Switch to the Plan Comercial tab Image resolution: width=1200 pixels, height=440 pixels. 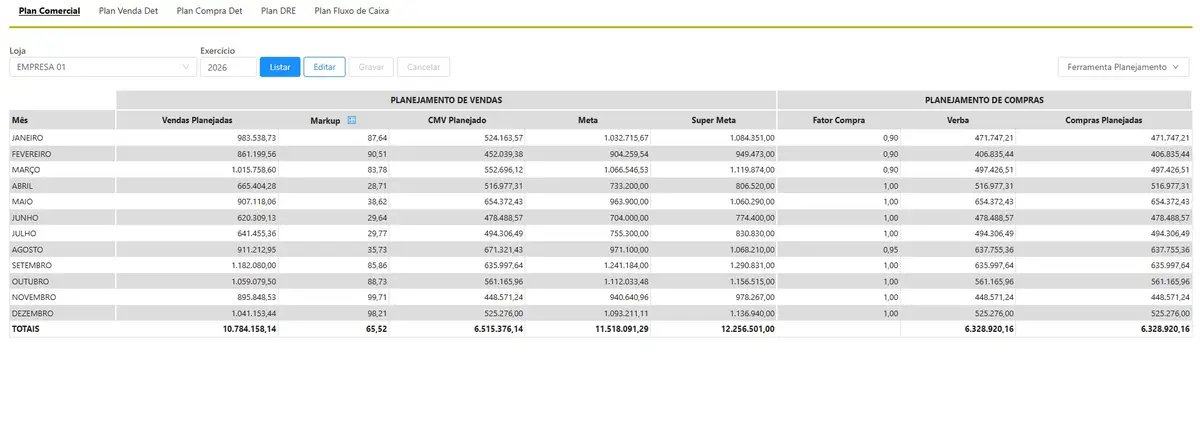pyautogui.click(x=50, y=10)
